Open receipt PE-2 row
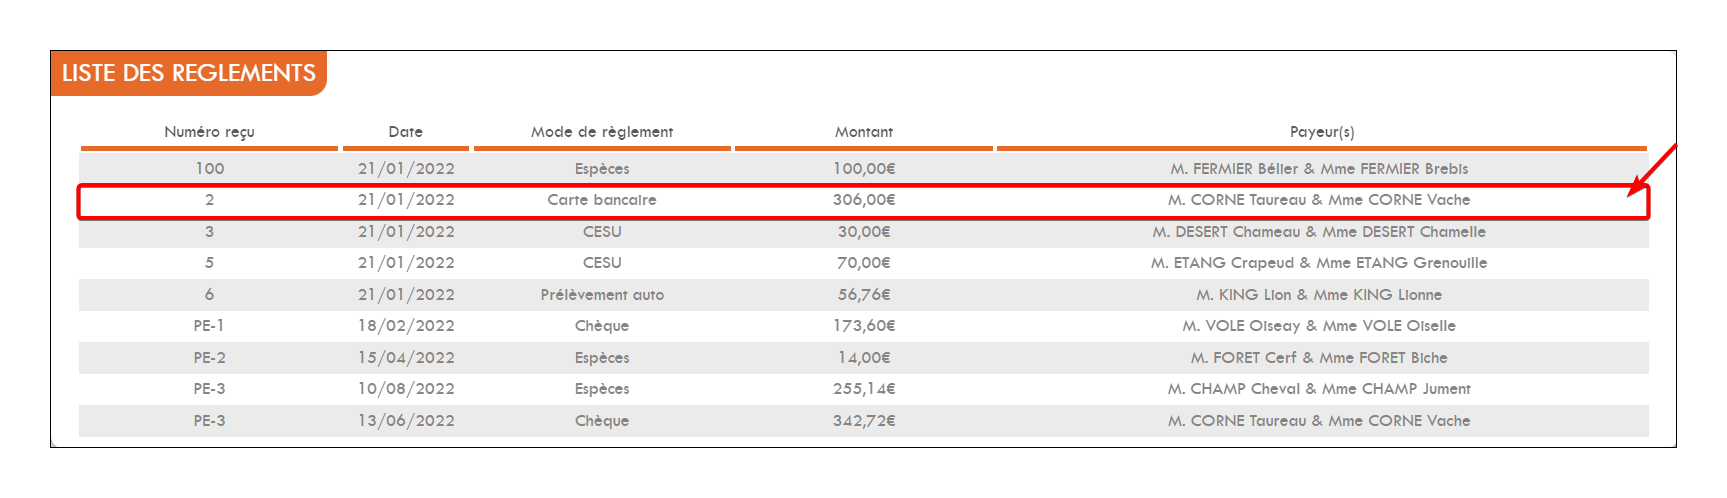 click(x=864, y=358)
